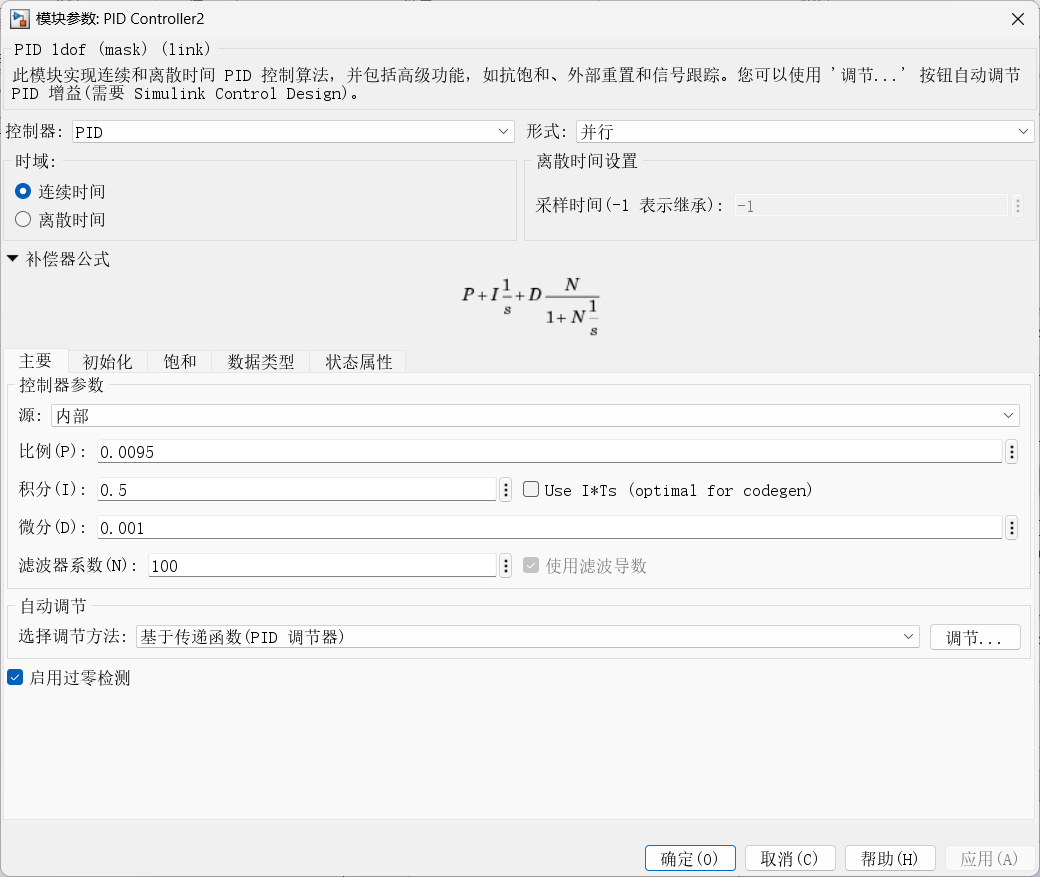Collapse the 补偿器公式 section
1040x877 pixels.
point(13,260)
